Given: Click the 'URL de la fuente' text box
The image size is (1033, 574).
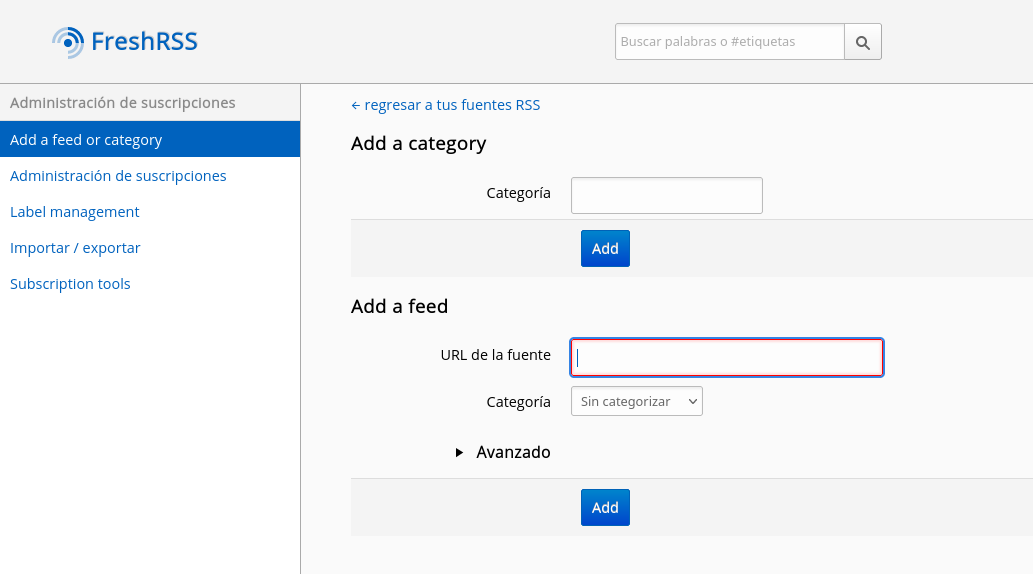Looking at the screenshot, I should pos(726,357).
